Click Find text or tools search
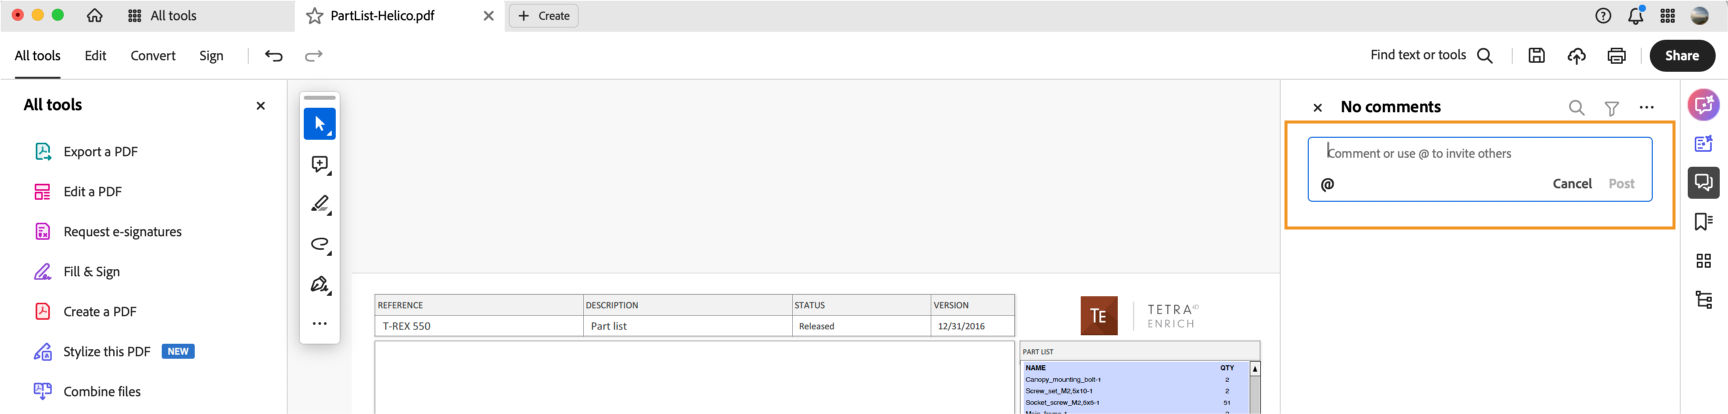The image size is (1728, 414). (1431, 56)
